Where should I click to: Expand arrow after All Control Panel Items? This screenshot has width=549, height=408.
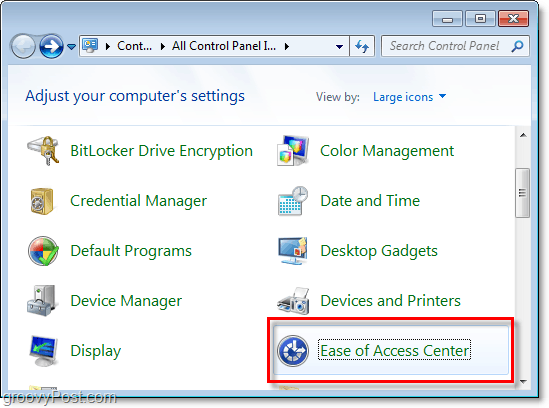(x=287, y=46)
